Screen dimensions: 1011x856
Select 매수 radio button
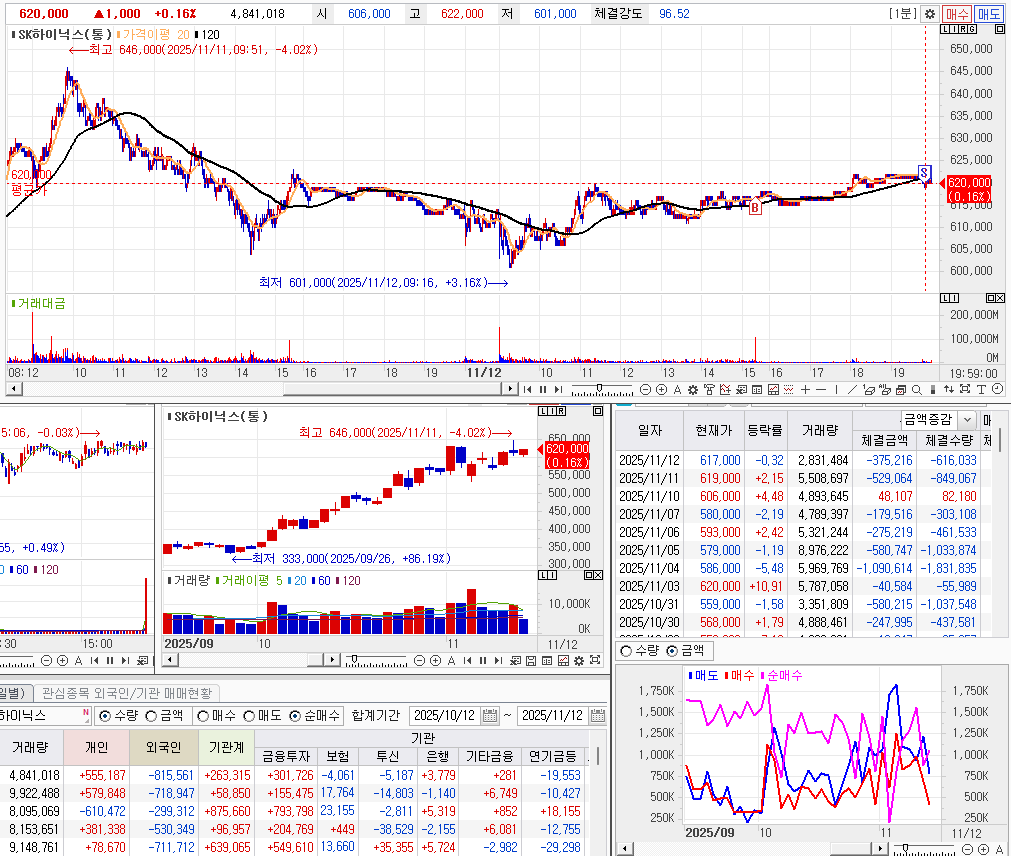(203, 715)
